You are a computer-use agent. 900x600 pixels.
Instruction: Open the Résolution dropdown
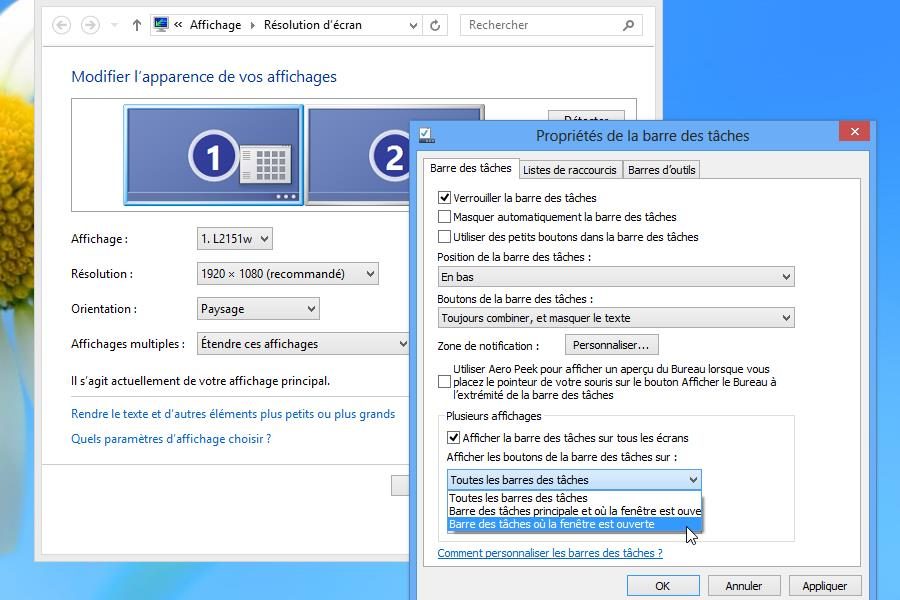288,274
